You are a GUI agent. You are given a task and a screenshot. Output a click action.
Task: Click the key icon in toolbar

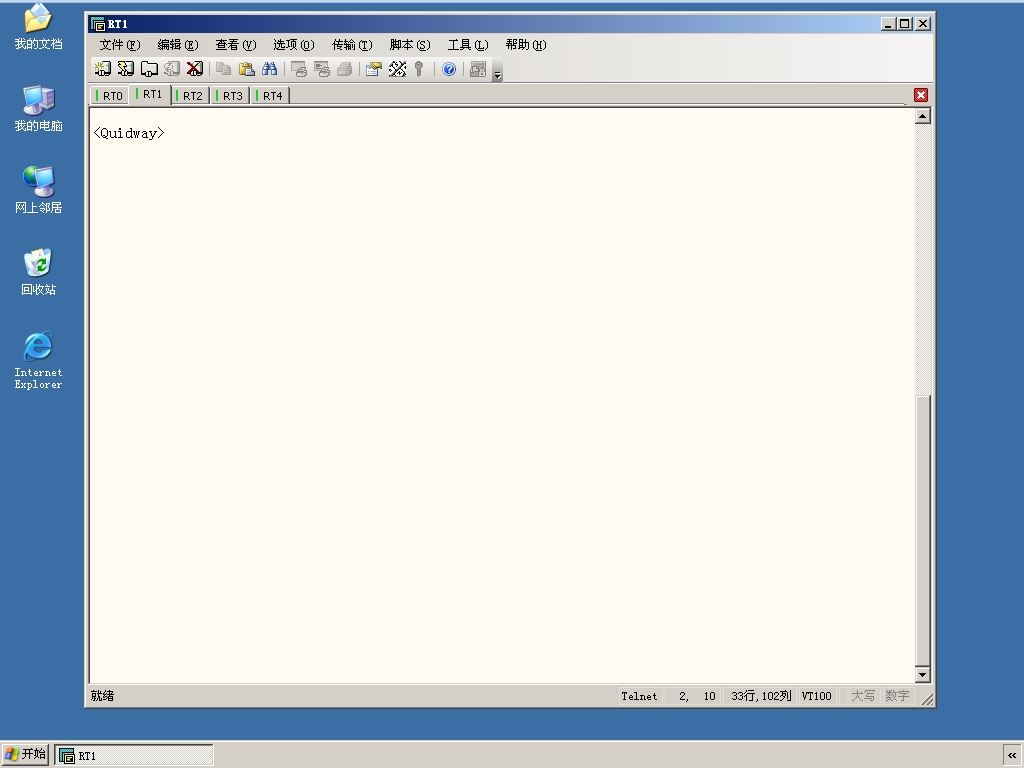419,69
